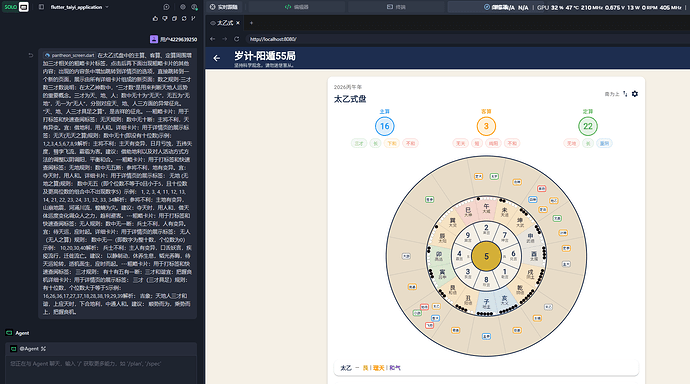
Task: Switch to the 实时跟随 tab
Action: pyautogui.click(x=224, y=7)
